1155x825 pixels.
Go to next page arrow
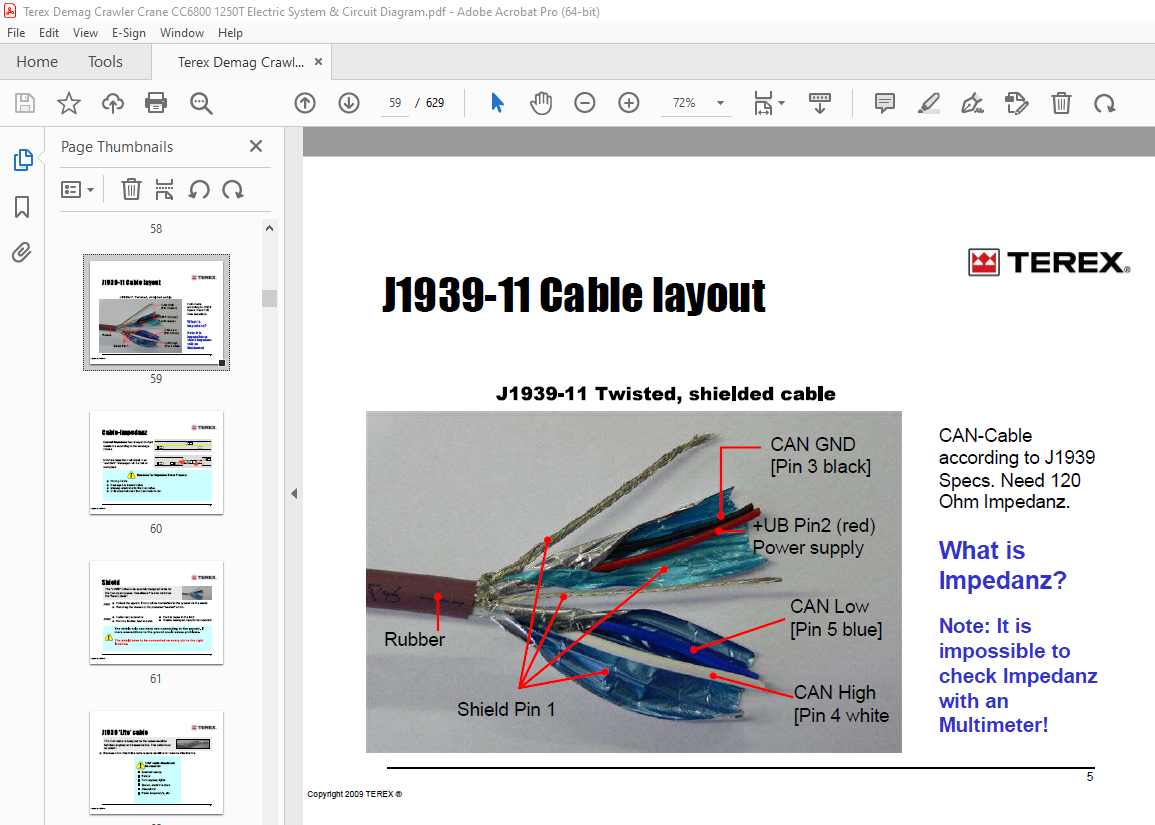click(349, 103)
